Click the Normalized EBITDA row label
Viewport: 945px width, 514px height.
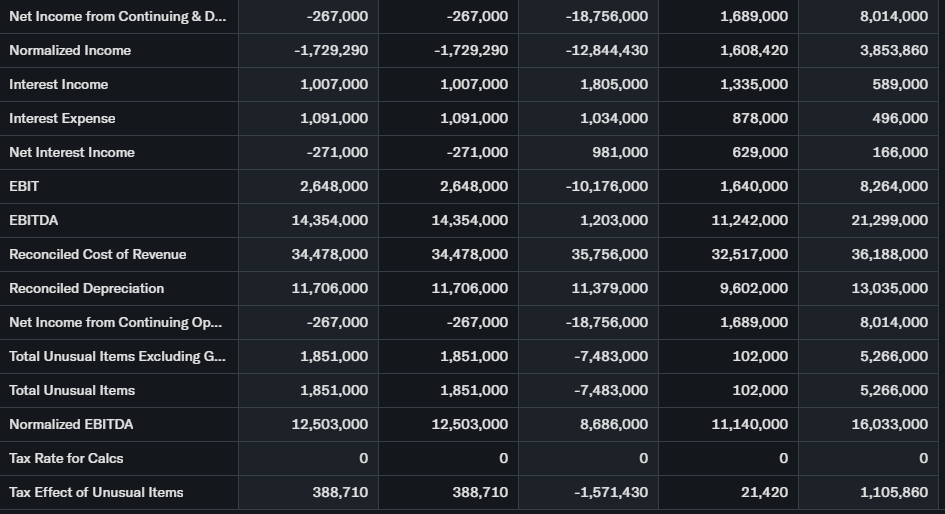pos(71,424)
